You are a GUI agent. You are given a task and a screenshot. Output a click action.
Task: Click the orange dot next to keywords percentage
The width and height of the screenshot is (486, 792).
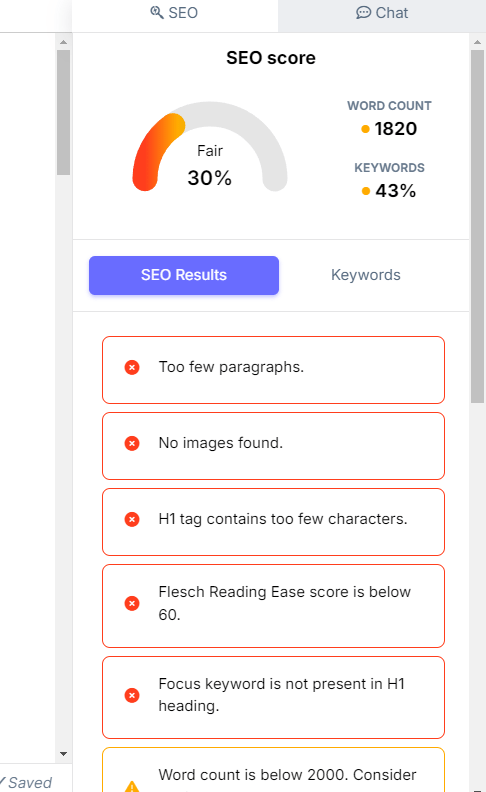pyautogui.click(x=366, y=191)
